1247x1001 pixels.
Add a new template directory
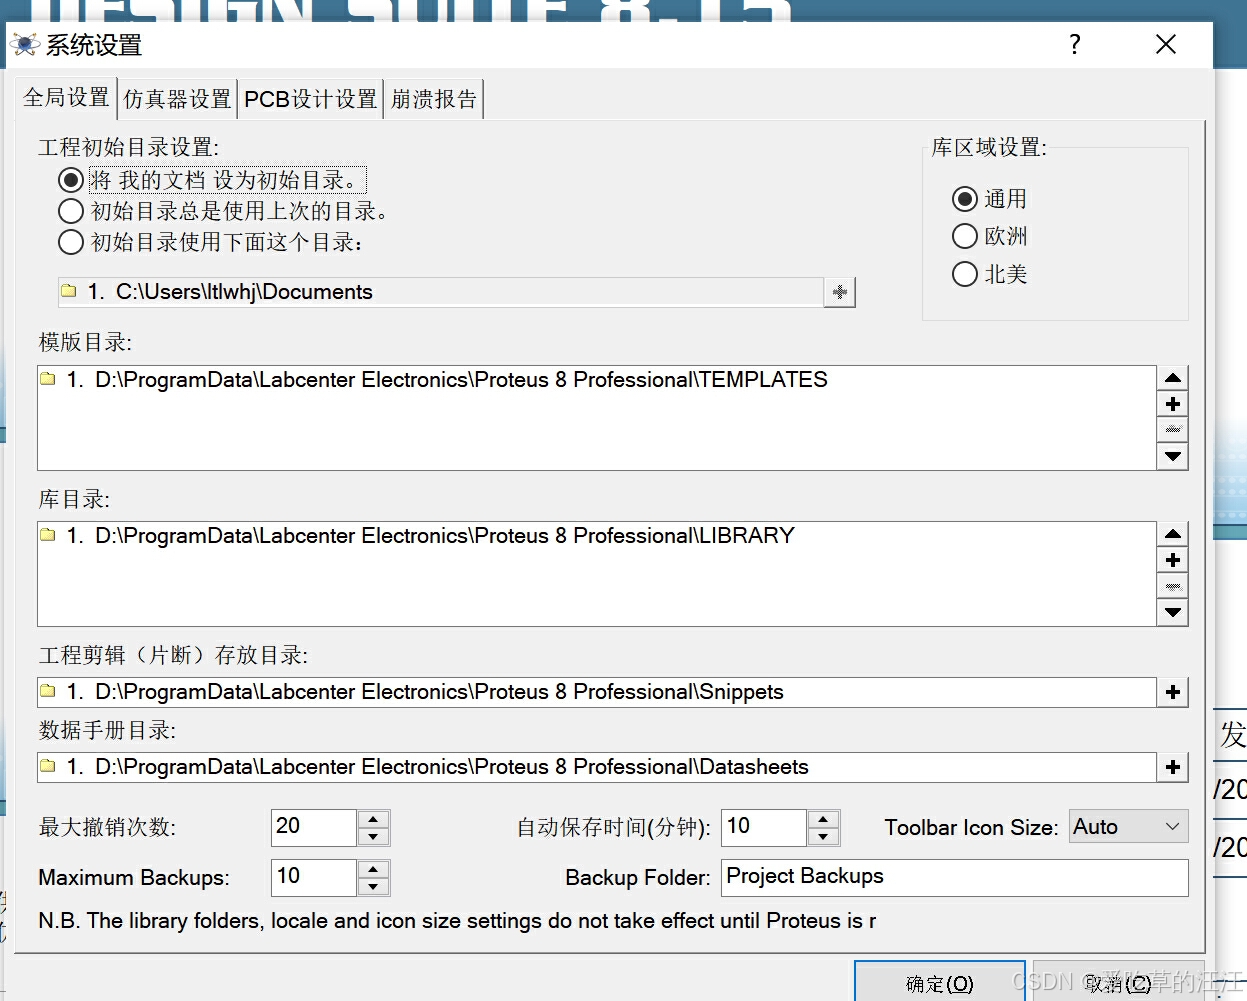(x=1173, y=404)
